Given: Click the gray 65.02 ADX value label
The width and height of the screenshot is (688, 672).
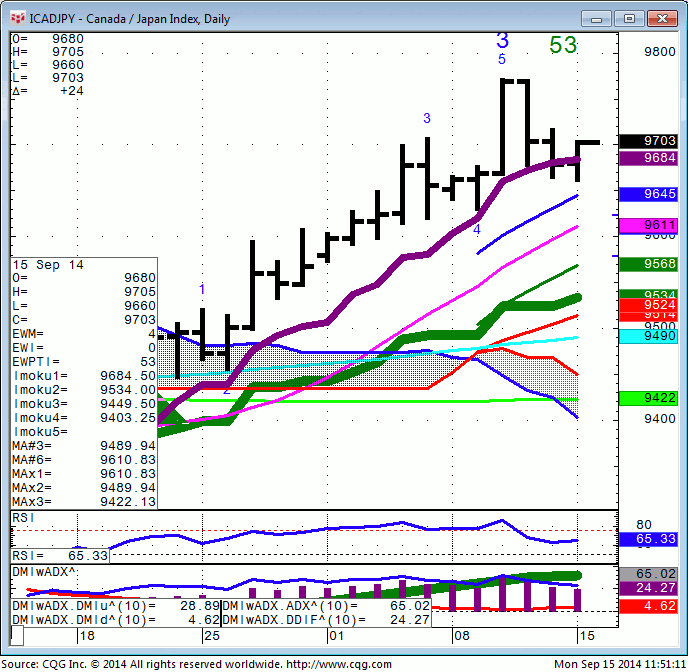Looking at the screenshot, I should point(649,574).
